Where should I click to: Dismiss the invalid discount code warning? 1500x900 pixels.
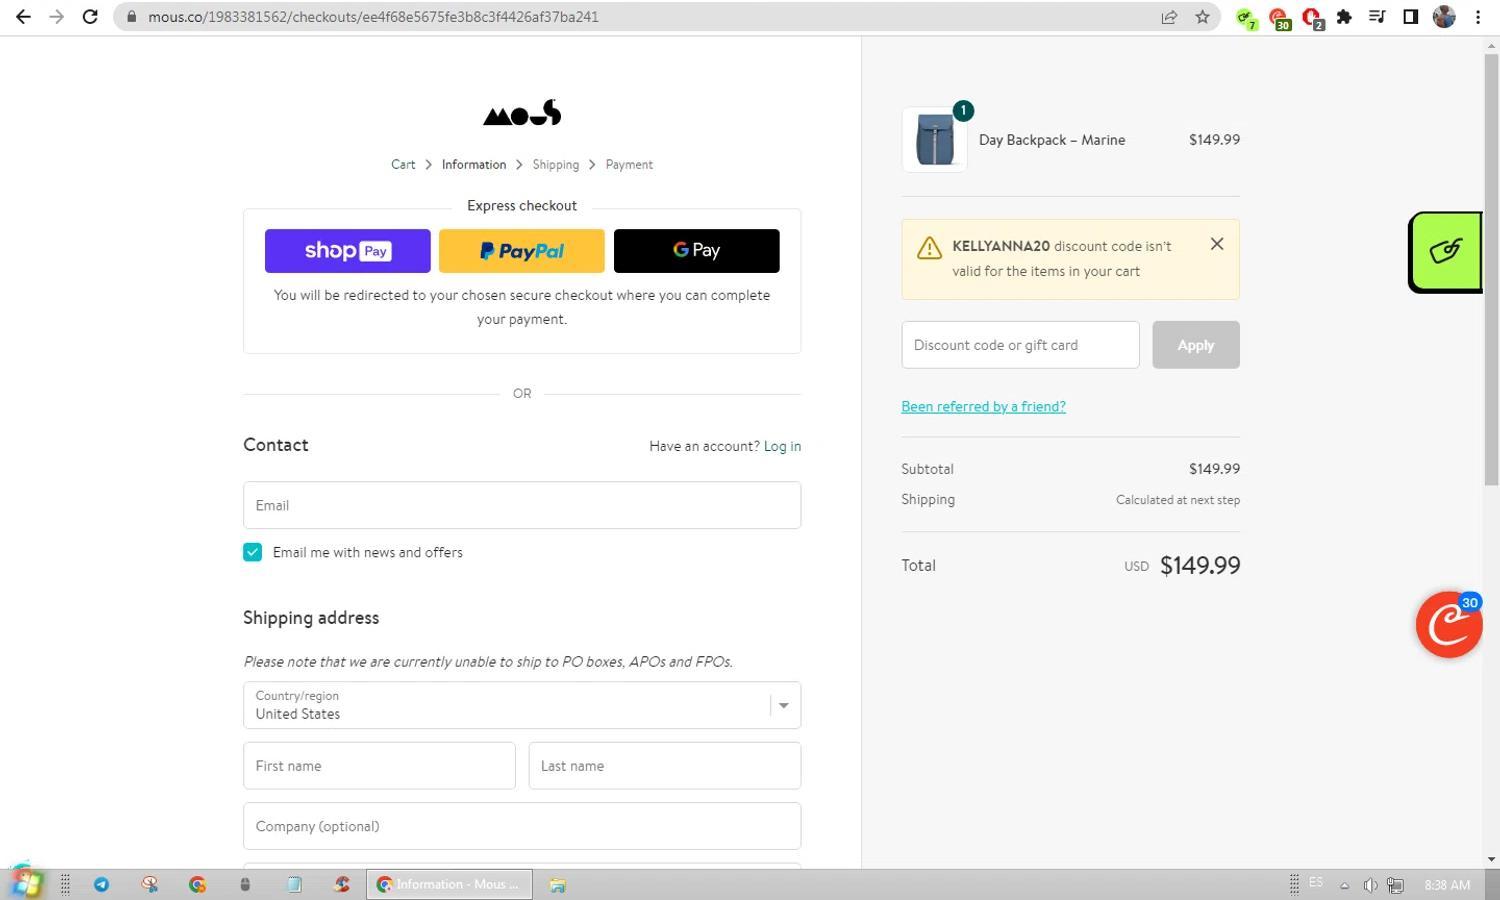1216,244
